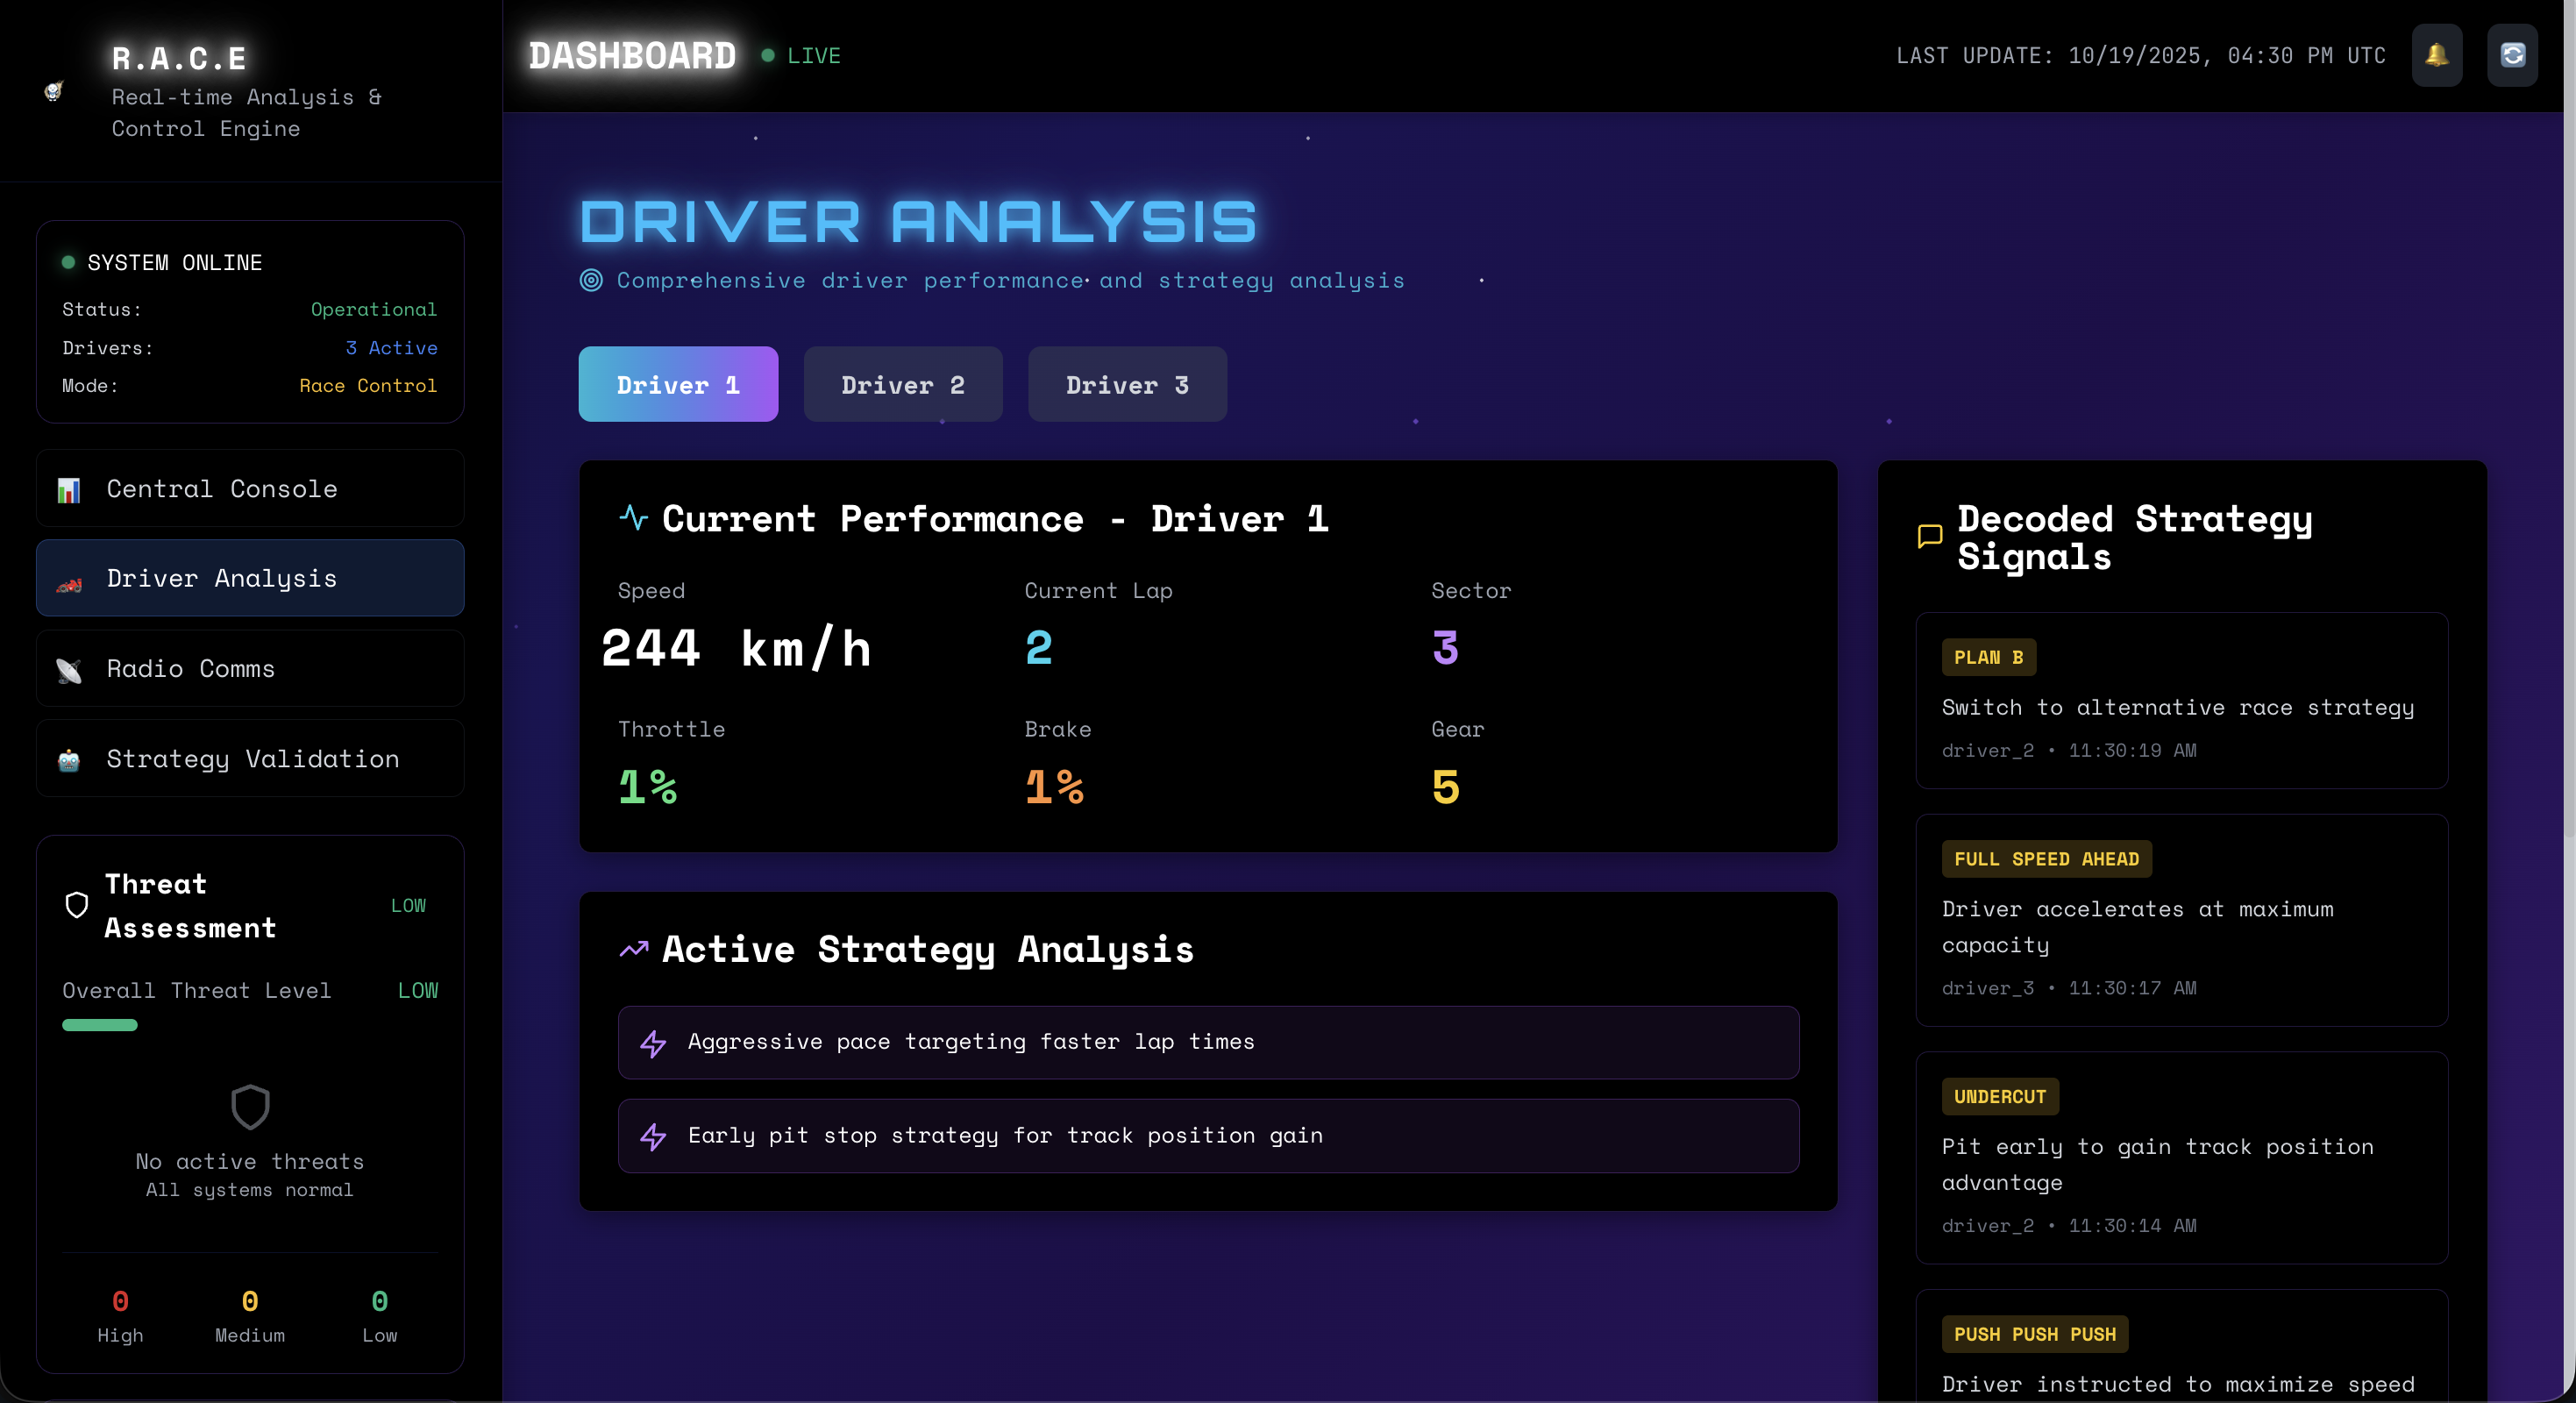Click the UNDERCUT strategy signal tag

[1999, 1096]
